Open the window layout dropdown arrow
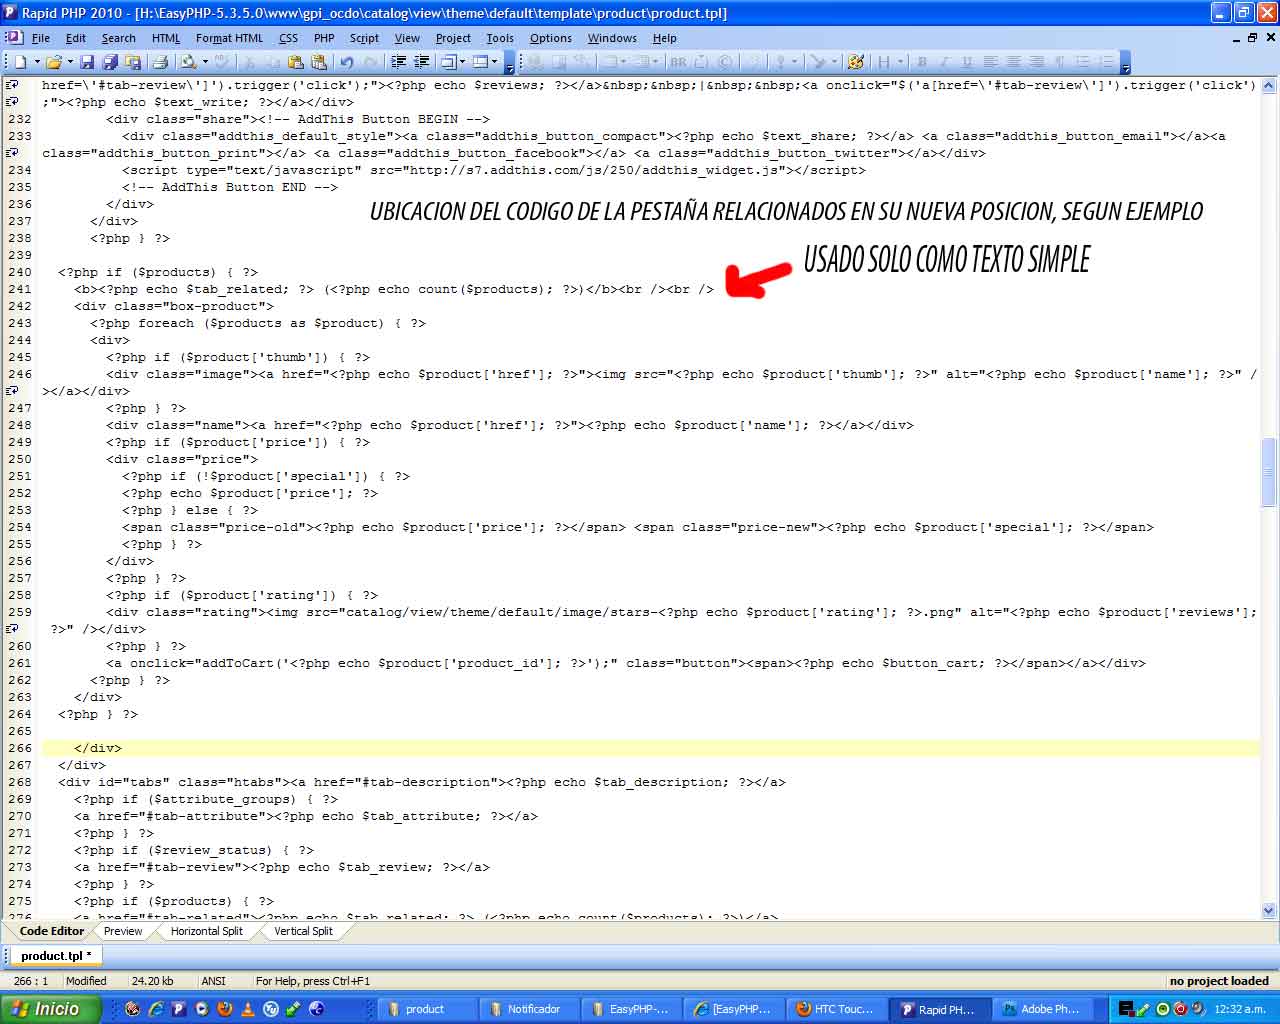The height and width of the screenshot is (1024, 1280). 495,62
